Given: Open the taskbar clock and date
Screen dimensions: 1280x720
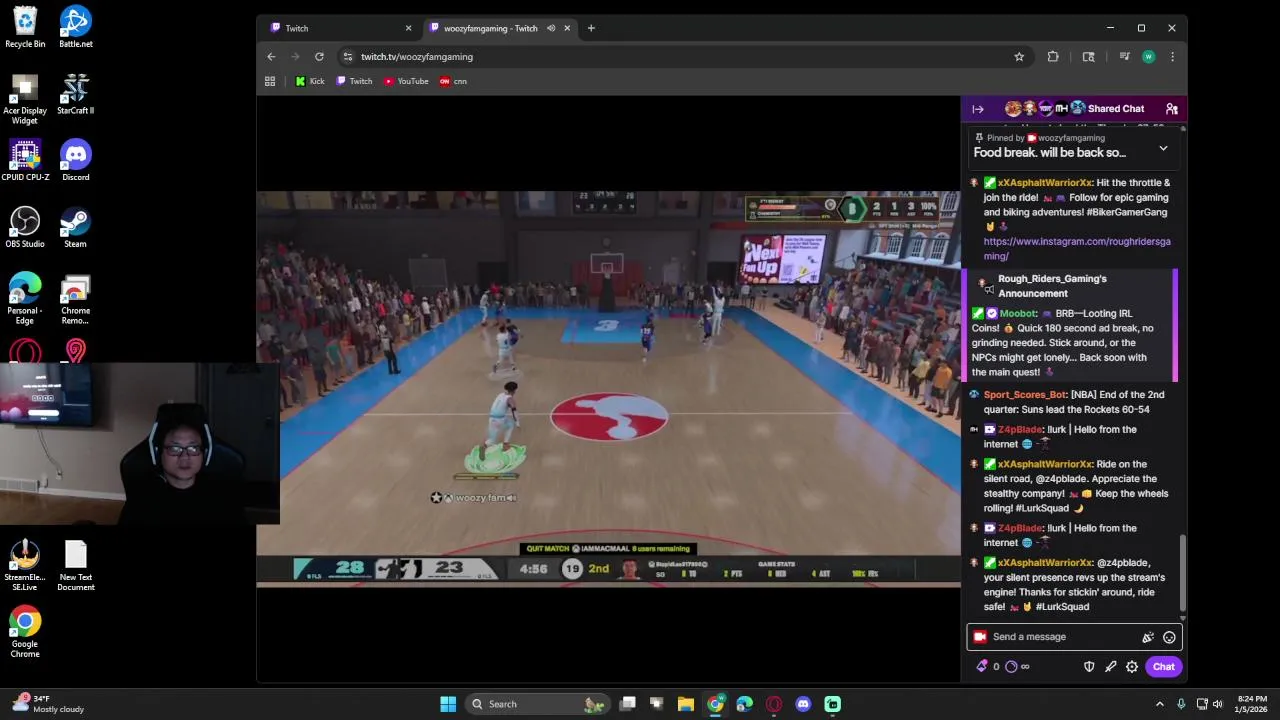Looking at the screenshot, I should (1251, 704).
